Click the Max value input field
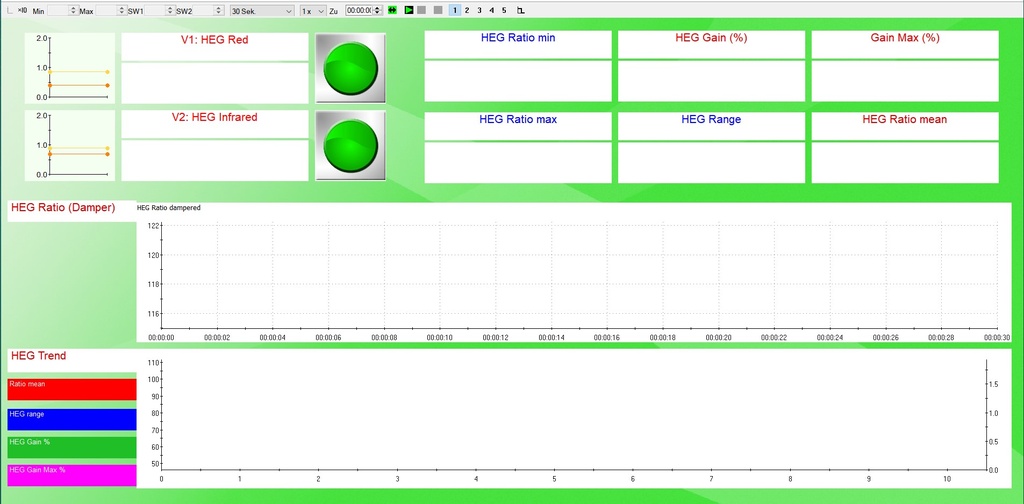 [x=106, y=10]
